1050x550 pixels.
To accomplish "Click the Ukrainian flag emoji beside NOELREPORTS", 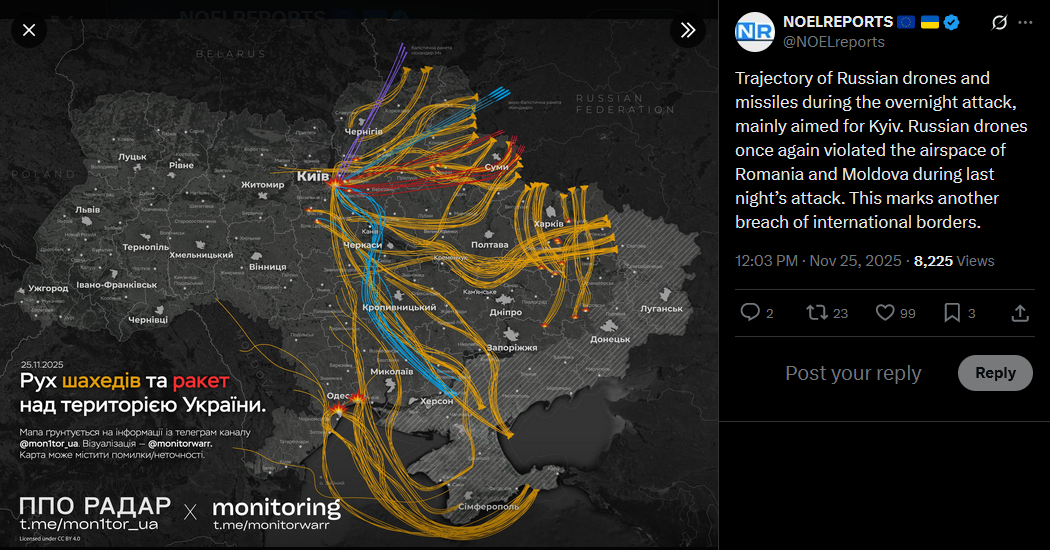I will point(929,22).
